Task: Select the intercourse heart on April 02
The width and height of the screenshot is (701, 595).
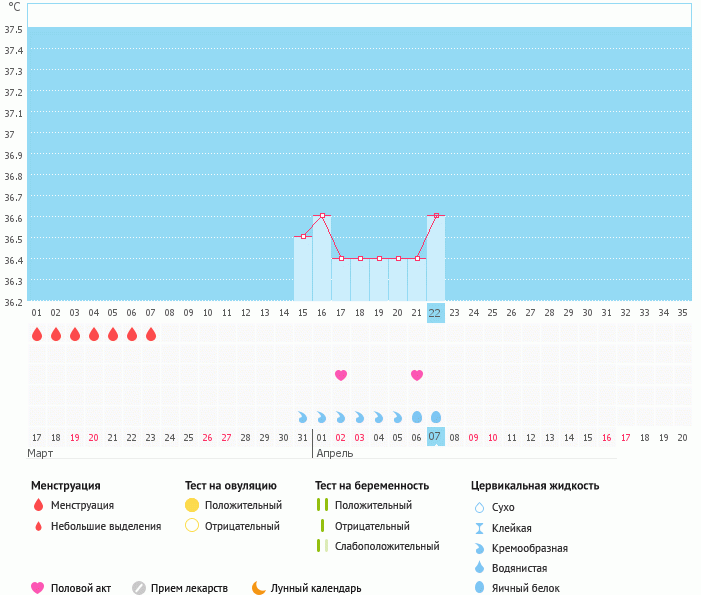Action: (x=341, y=376)
